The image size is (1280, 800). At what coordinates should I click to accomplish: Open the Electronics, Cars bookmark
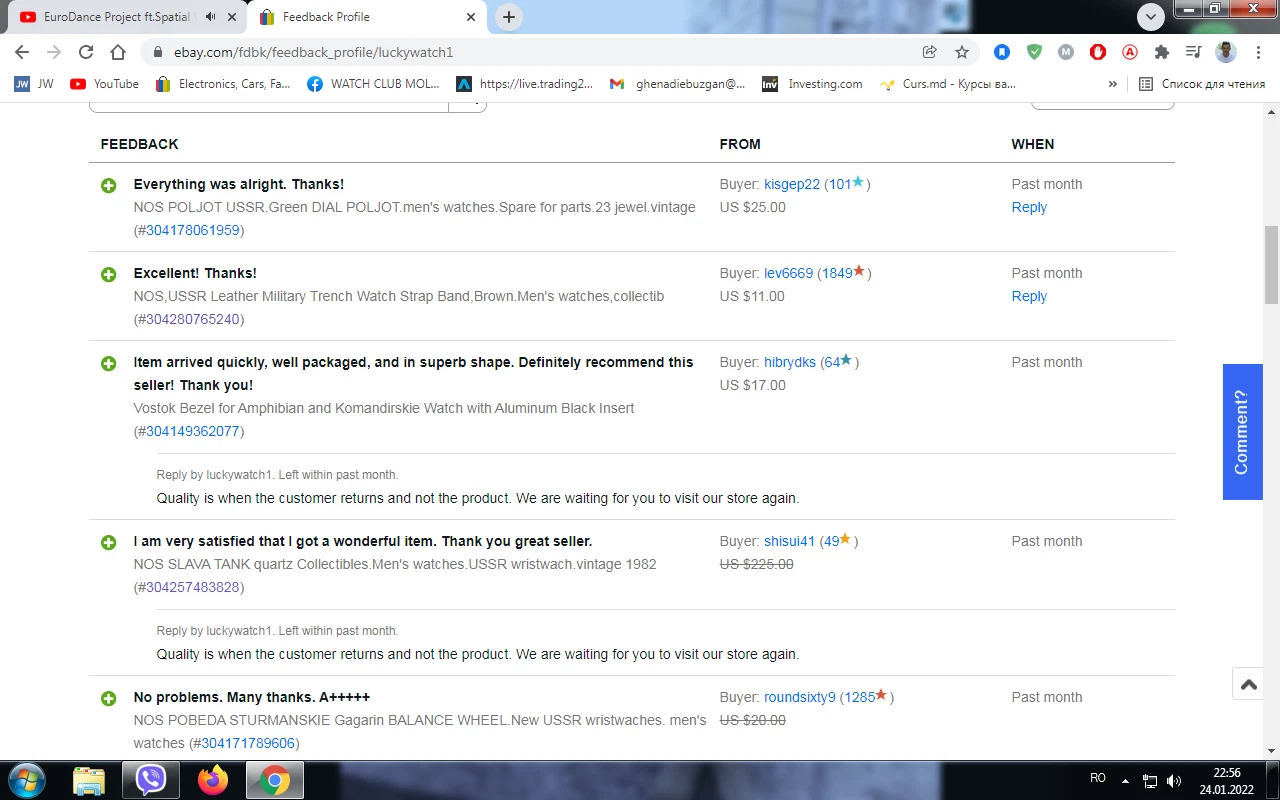(x=224, y=84)
